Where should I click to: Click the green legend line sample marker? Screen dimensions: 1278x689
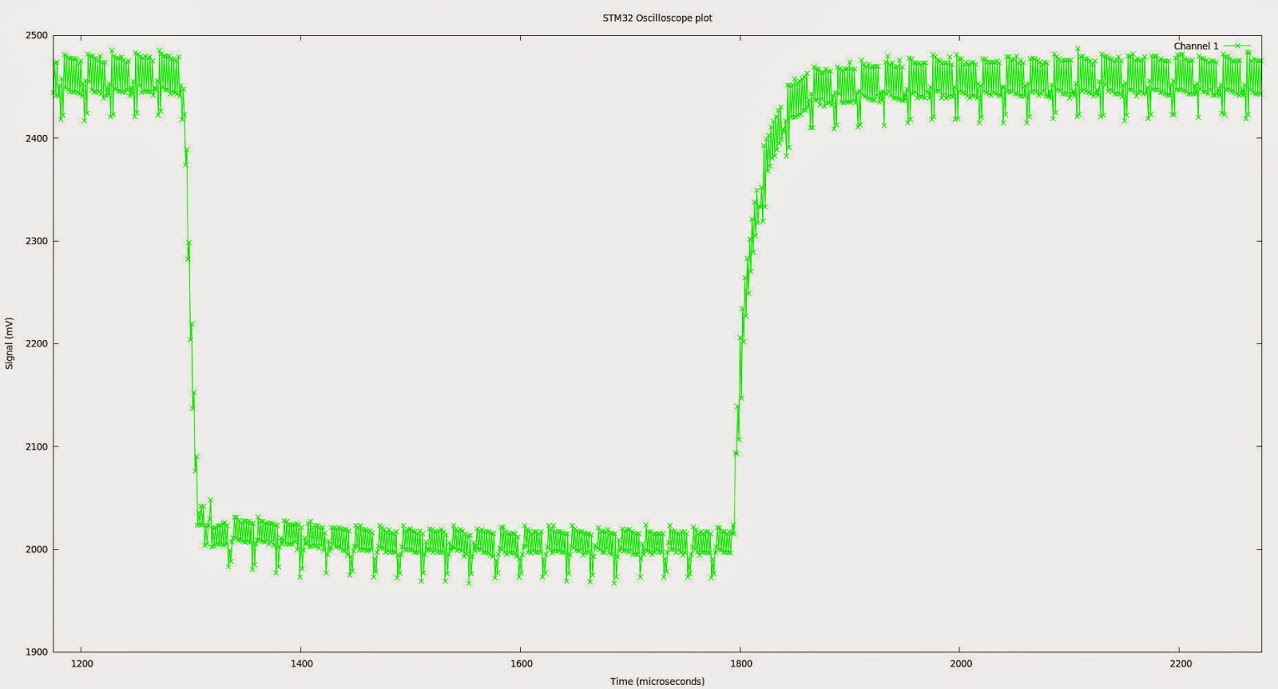coord(1236,46)
